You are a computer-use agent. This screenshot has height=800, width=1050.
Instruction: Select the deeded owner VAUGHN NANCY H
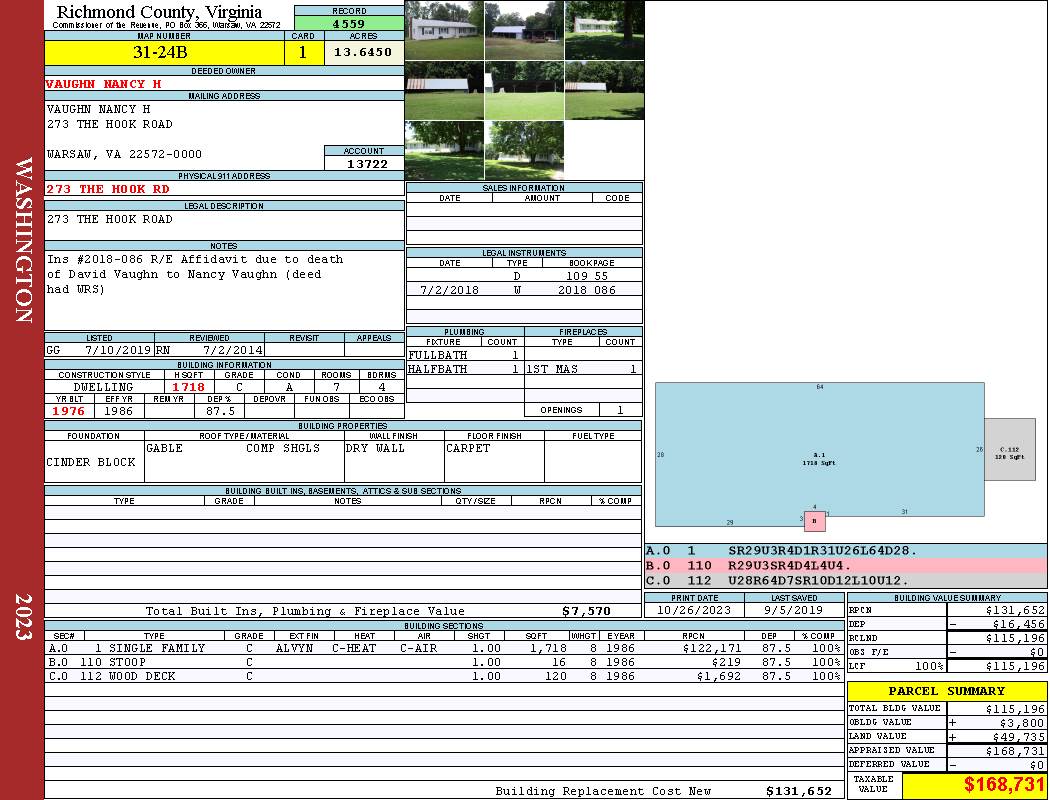coord(104,84)
